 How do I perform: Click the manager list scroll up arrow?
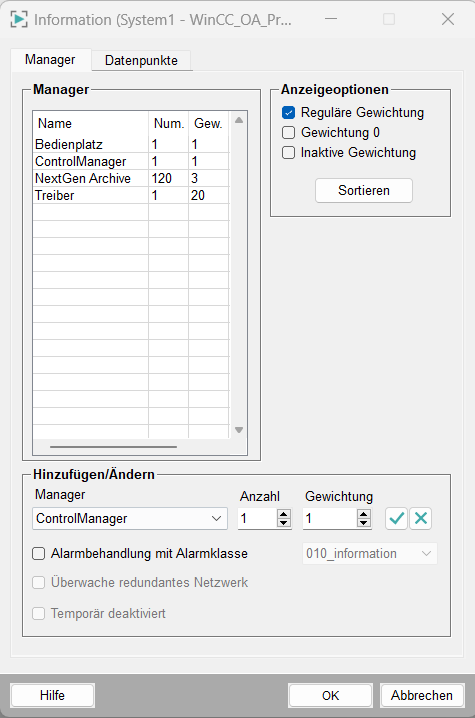239,120
